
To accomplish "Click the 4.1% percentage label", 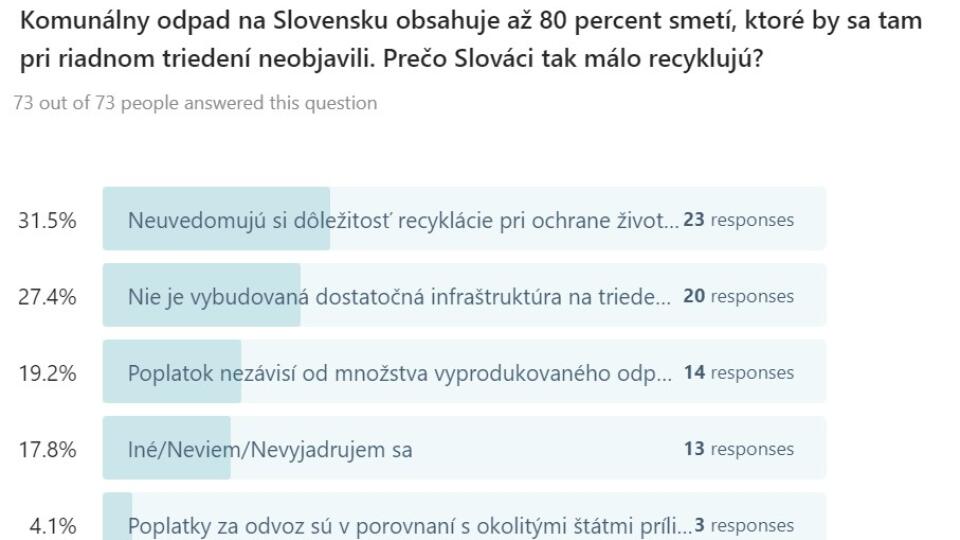I will [x=53, y=527].
